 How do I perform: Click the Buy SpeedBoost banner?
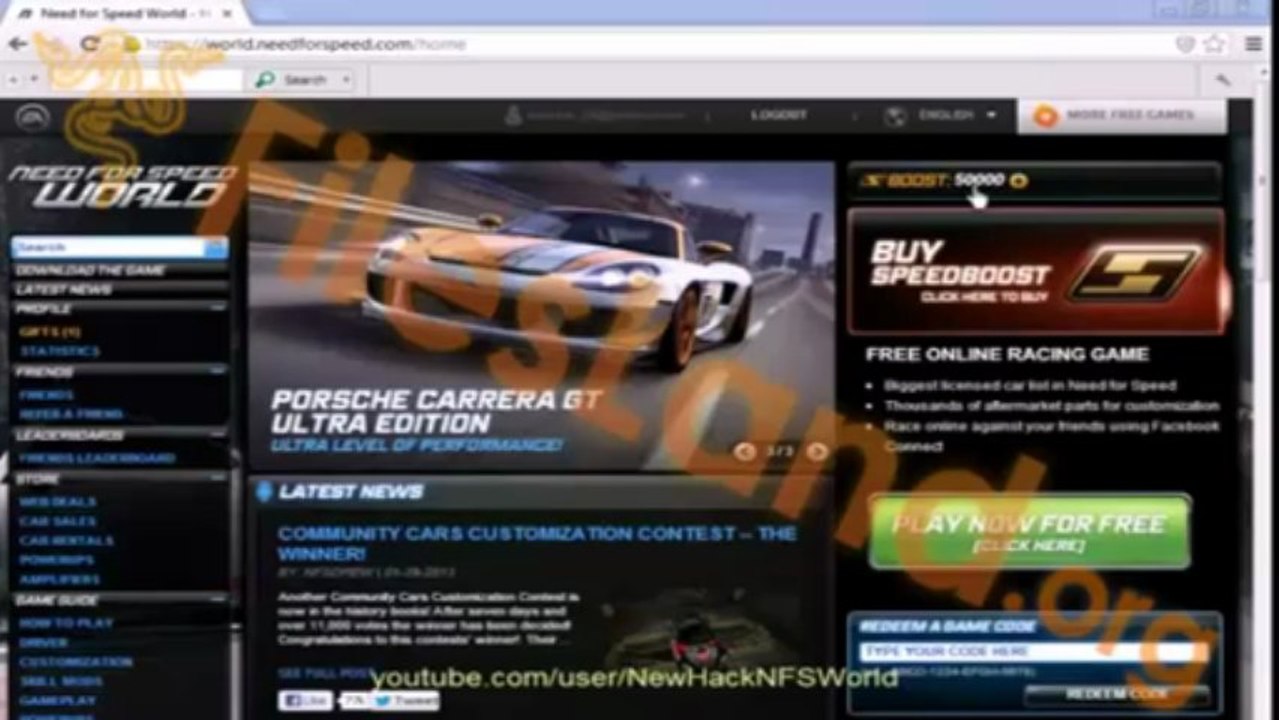pos(1036,271)
